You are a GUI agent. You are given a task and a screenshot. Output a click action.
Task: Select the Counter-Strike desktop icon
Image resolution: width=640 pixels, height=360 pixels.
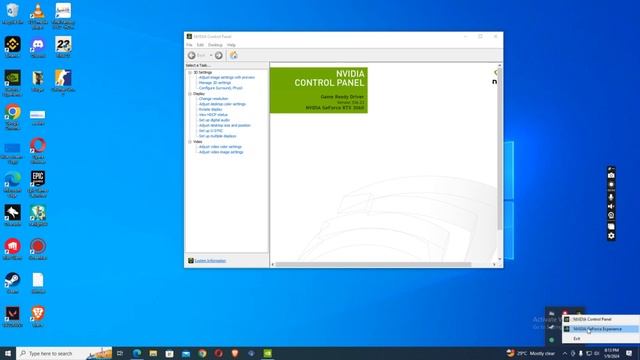coord(63,83)
